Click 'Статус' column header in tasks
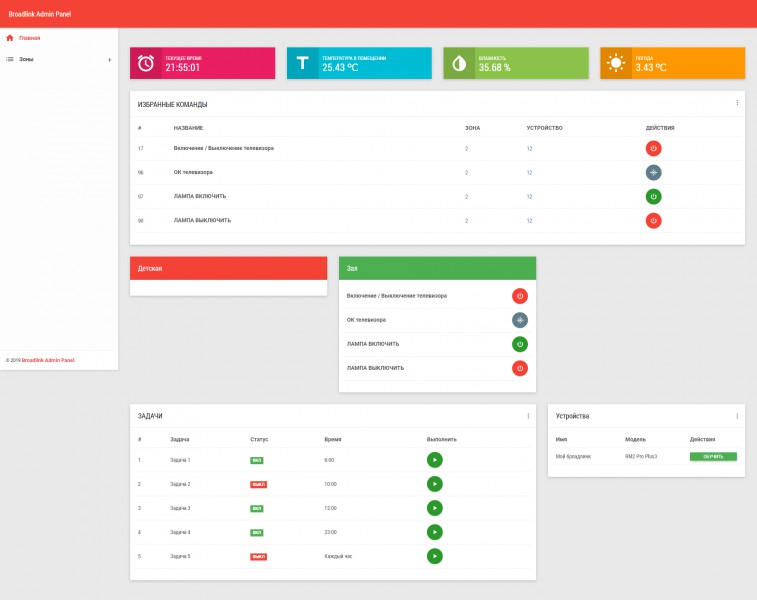The height and width of the screenshot is (600, 757). pos(259,439)
